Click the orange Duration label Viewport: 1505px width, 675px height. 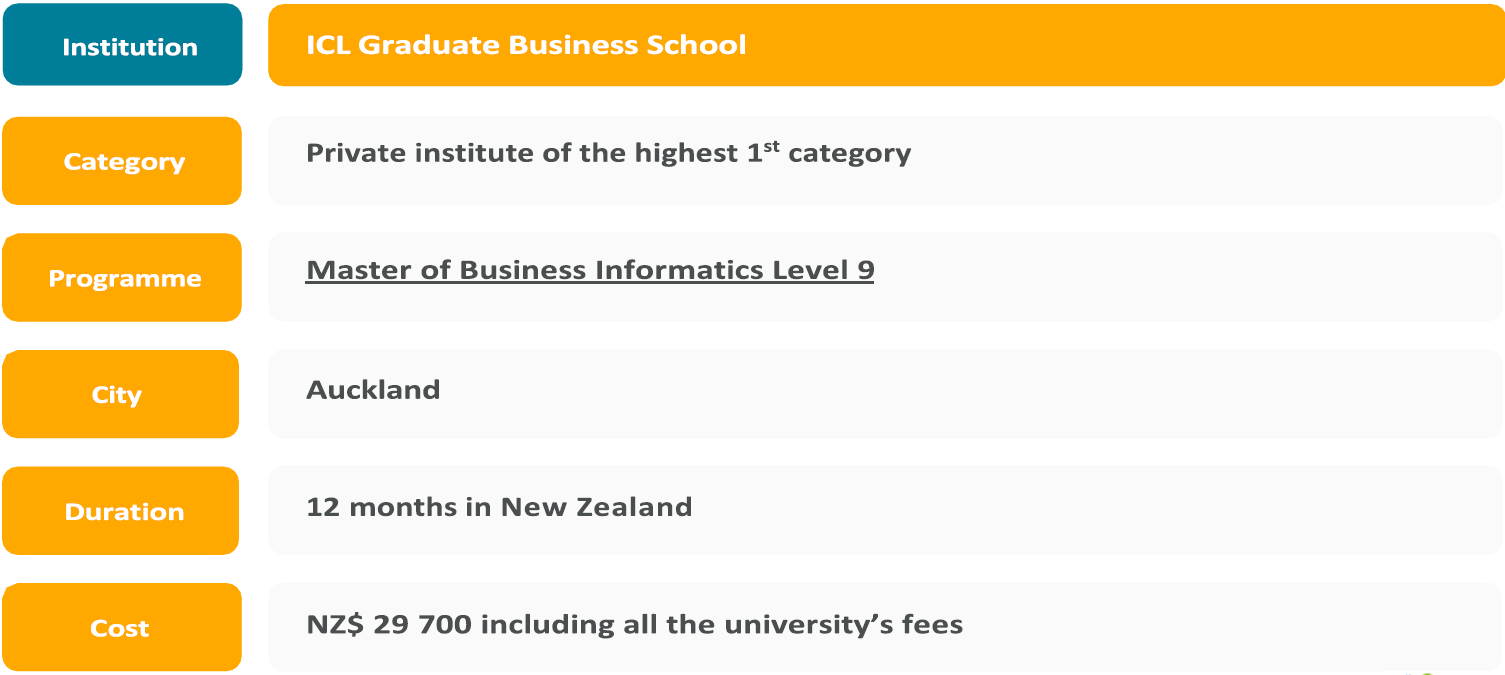coord(122,511)
